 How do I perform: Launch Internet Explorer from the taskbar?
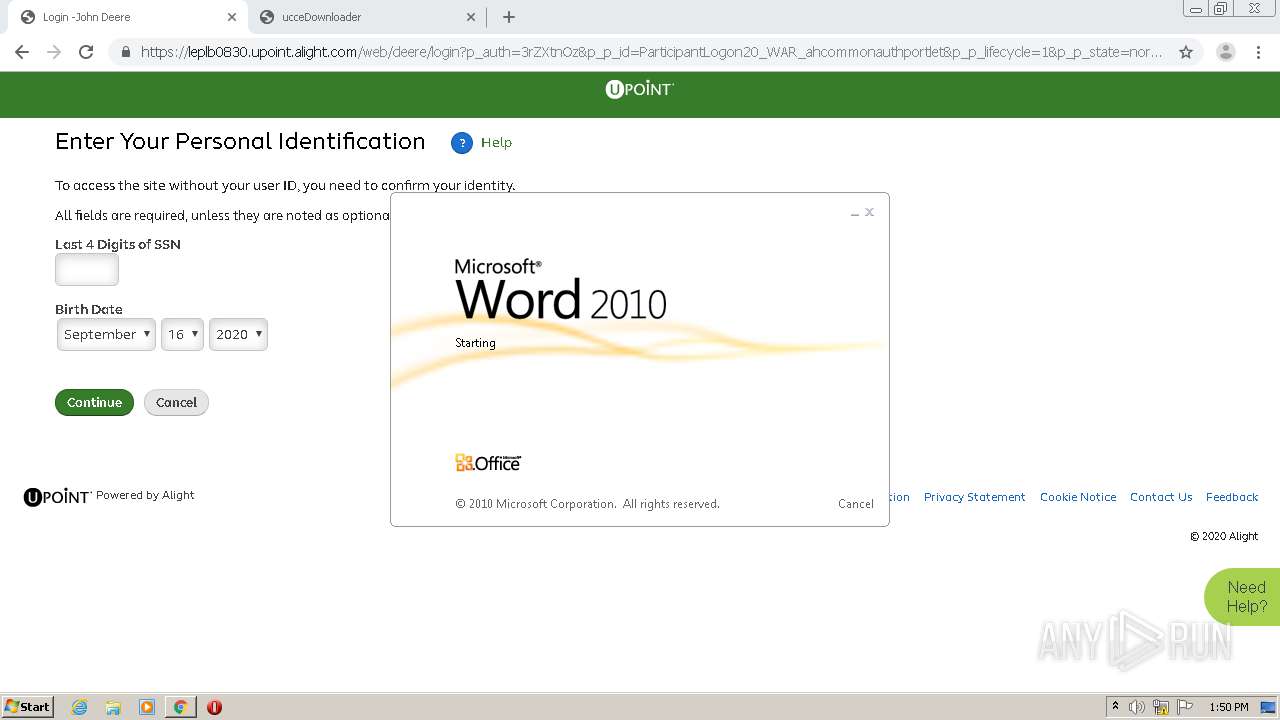[79, 707]
